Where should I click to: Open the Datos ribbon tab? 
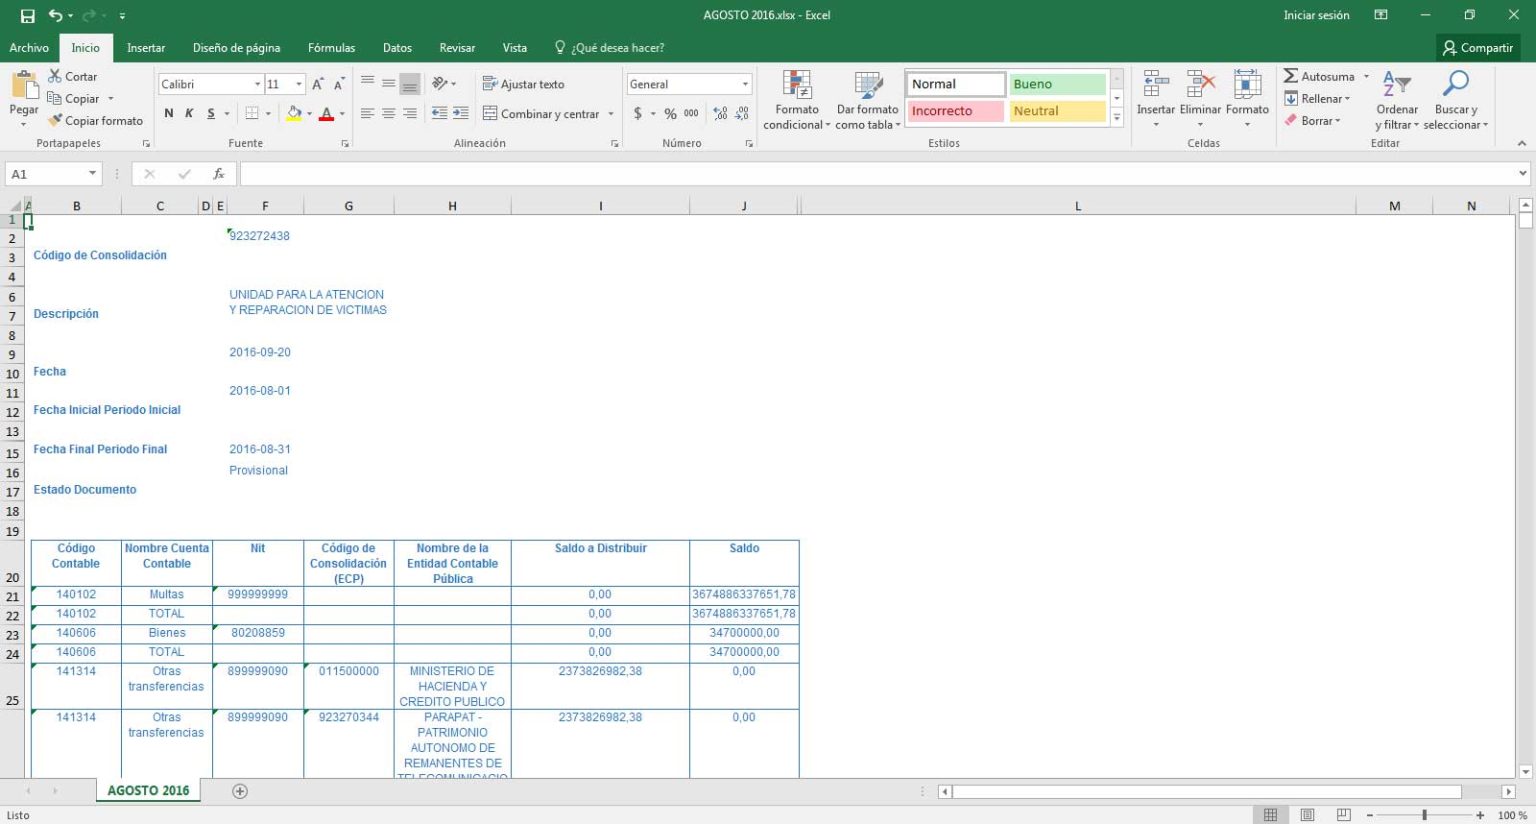[x=397, y=48]
